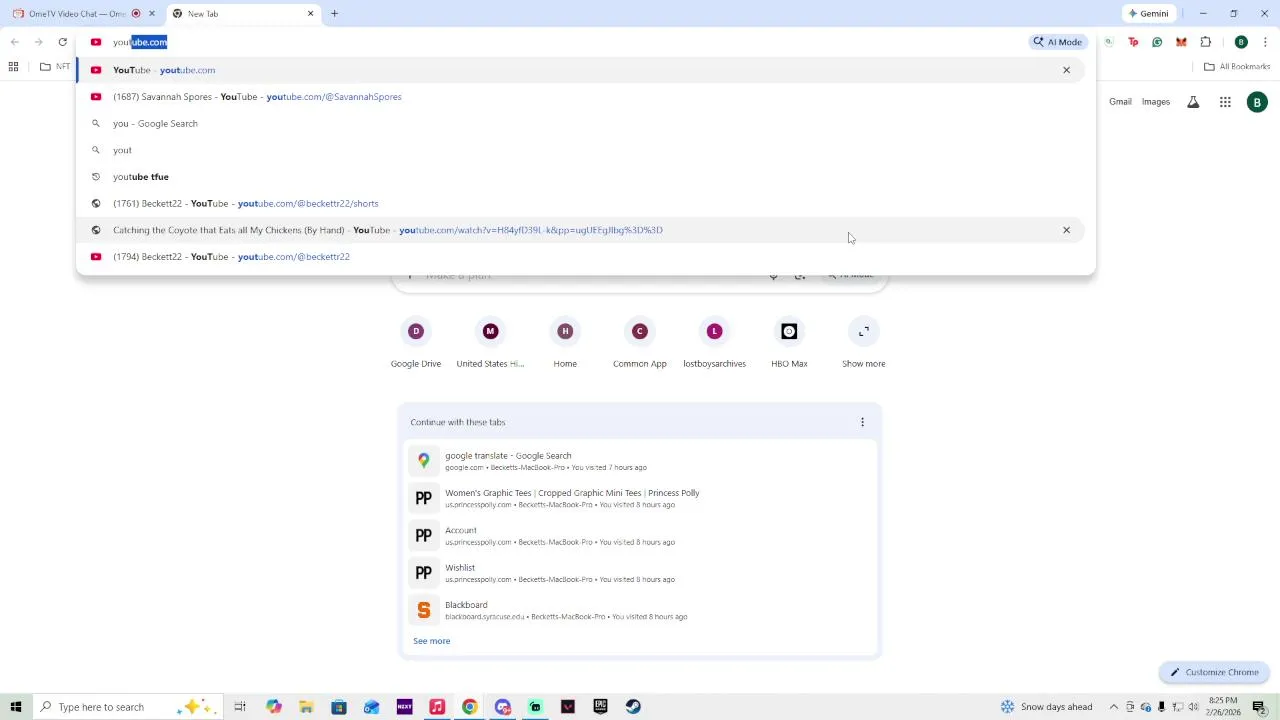Open the Snow days ahead weather widget
This screenshot has width=1280, height=720.
[x=1046, y=707]
